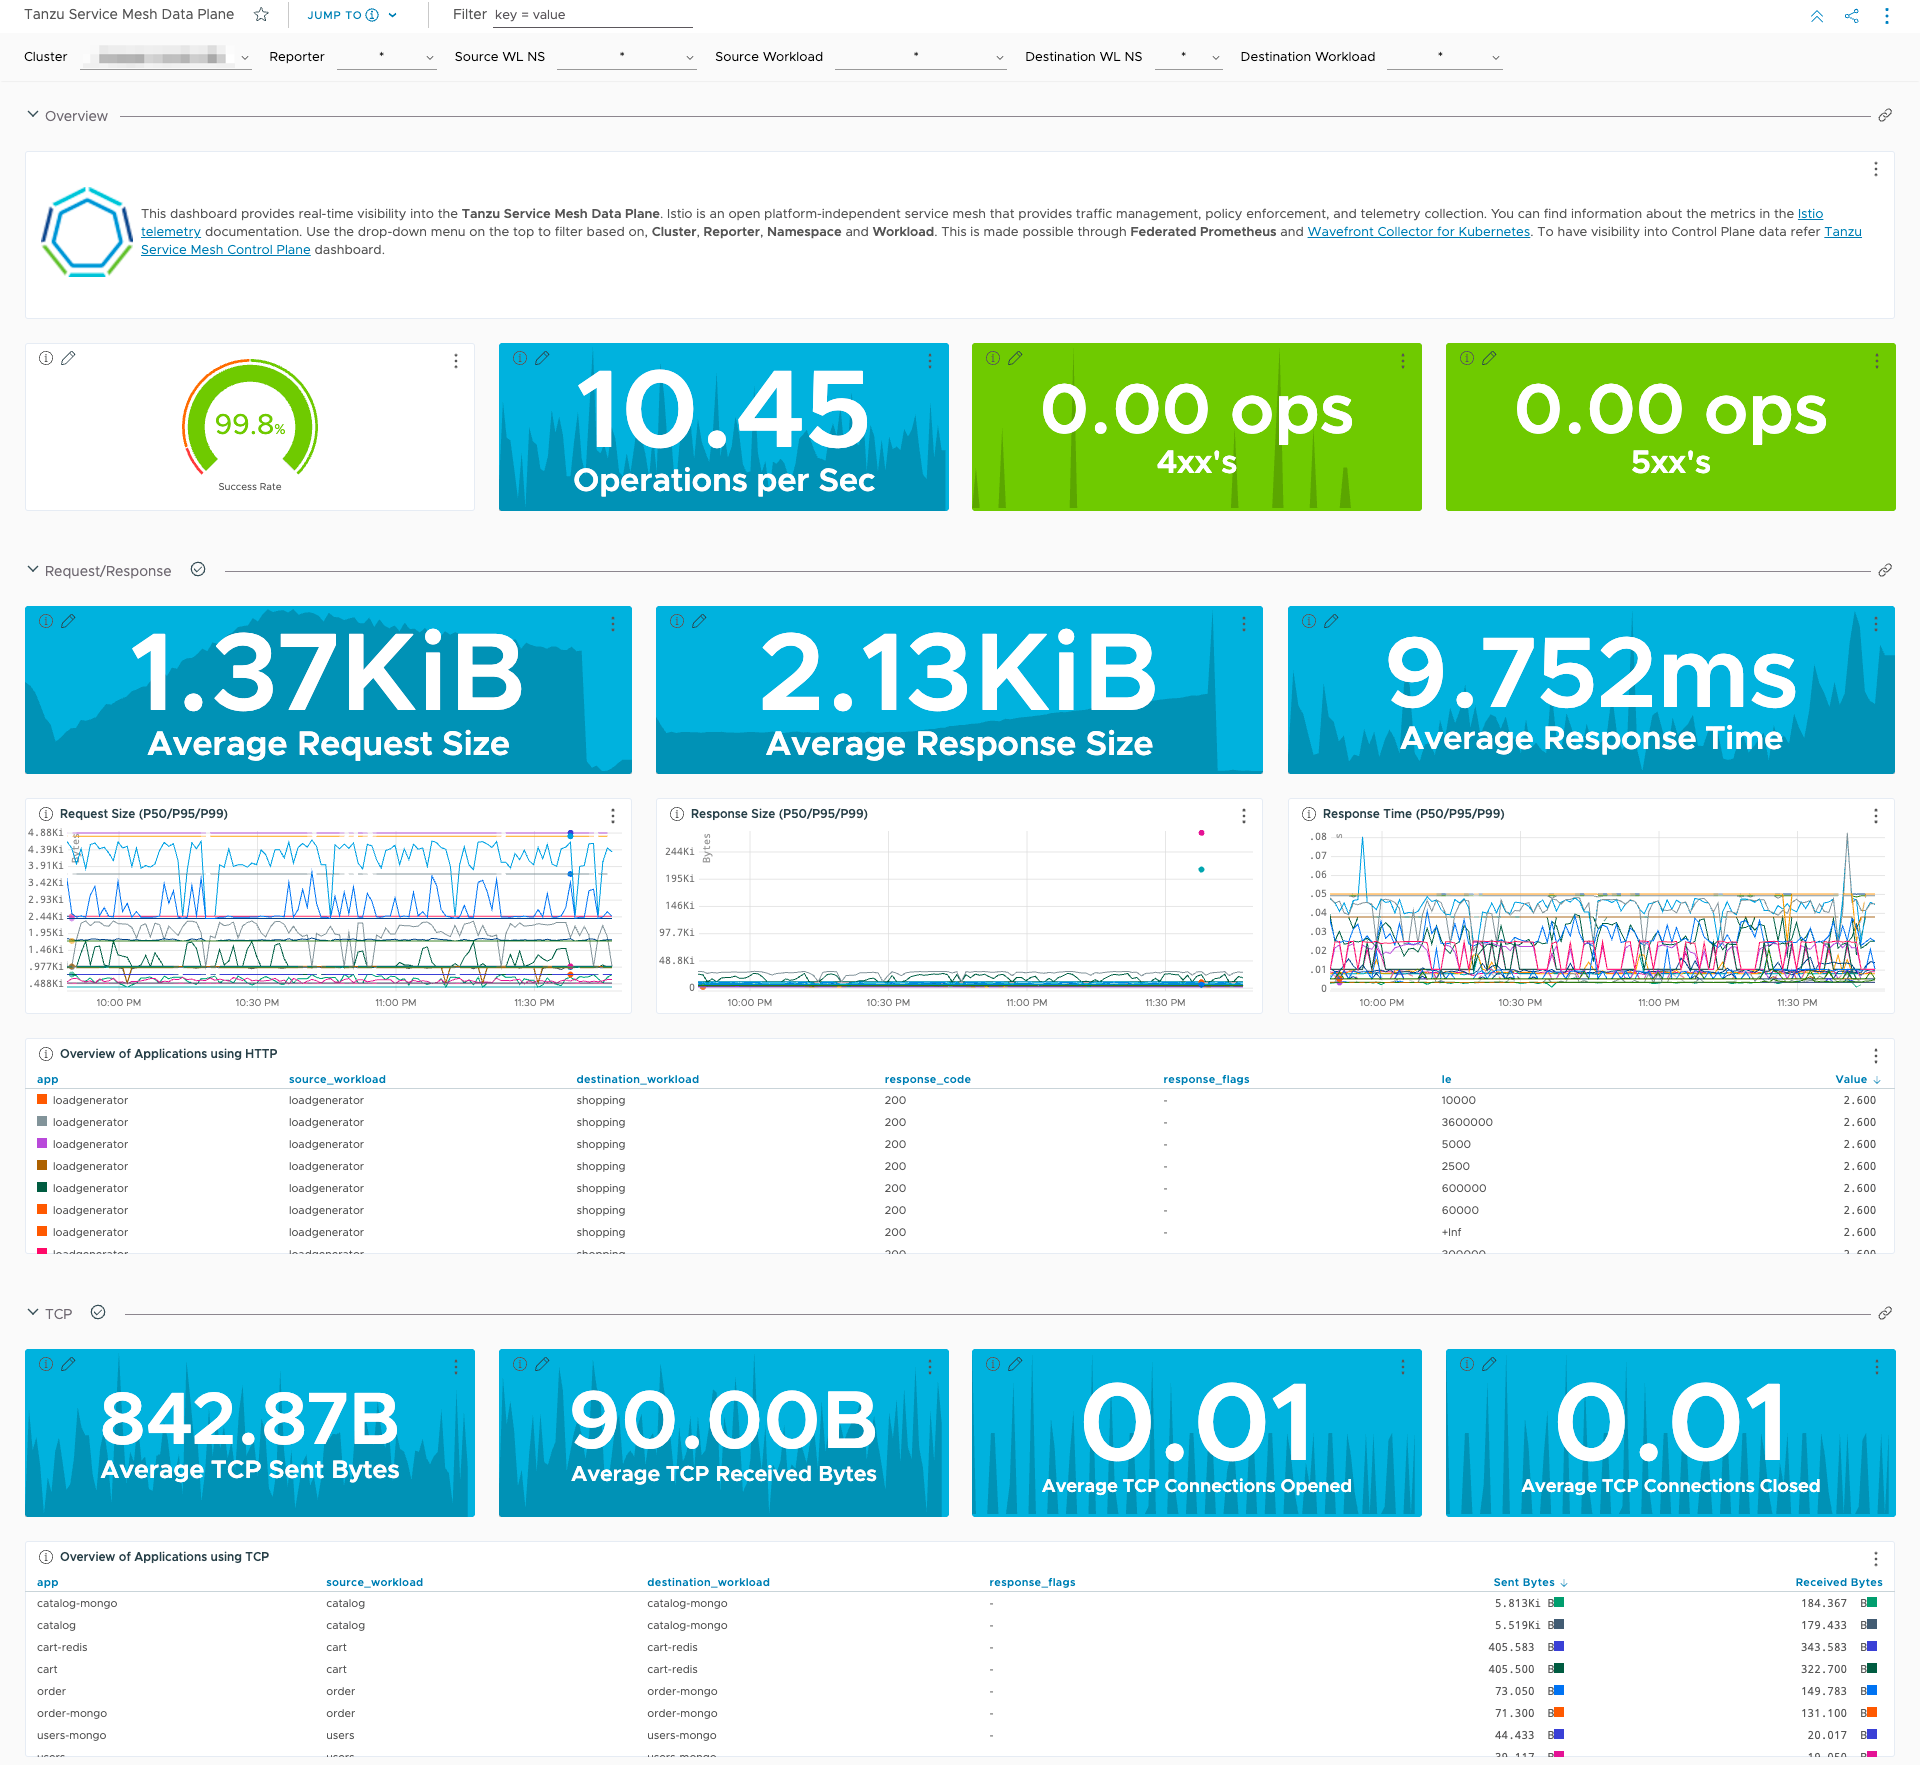Open the Destination WL NS dropdown
Screen dimensions: 1920x1765
[1189, 57]
